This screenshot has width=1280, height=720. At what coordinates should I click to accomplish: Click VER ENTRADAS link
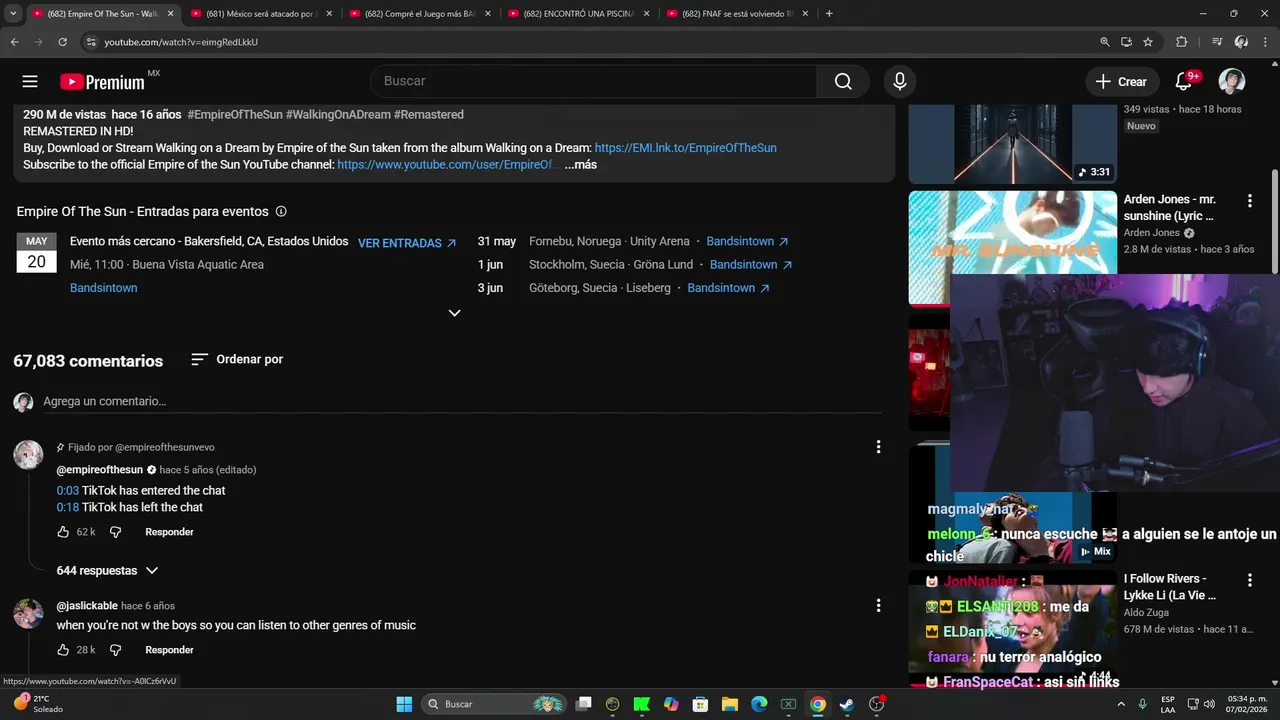click(x=407, y=243)
